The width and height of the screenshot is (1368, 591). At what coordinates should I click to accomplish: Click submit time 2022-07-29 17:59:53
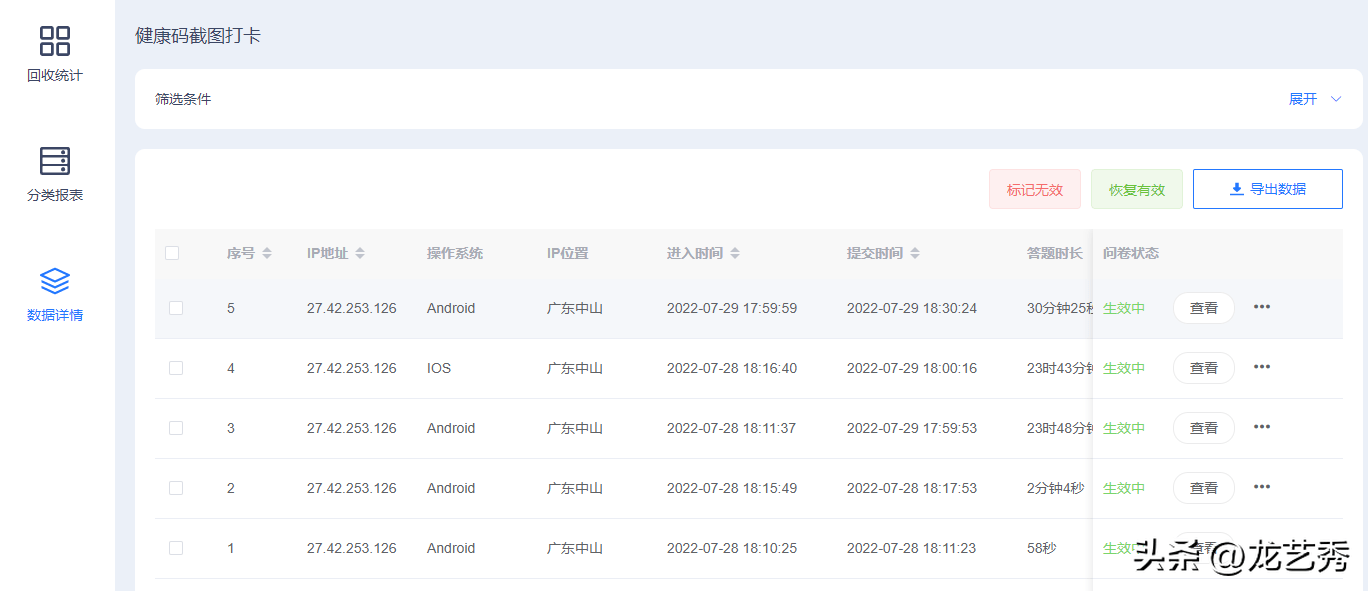(912, 428)
